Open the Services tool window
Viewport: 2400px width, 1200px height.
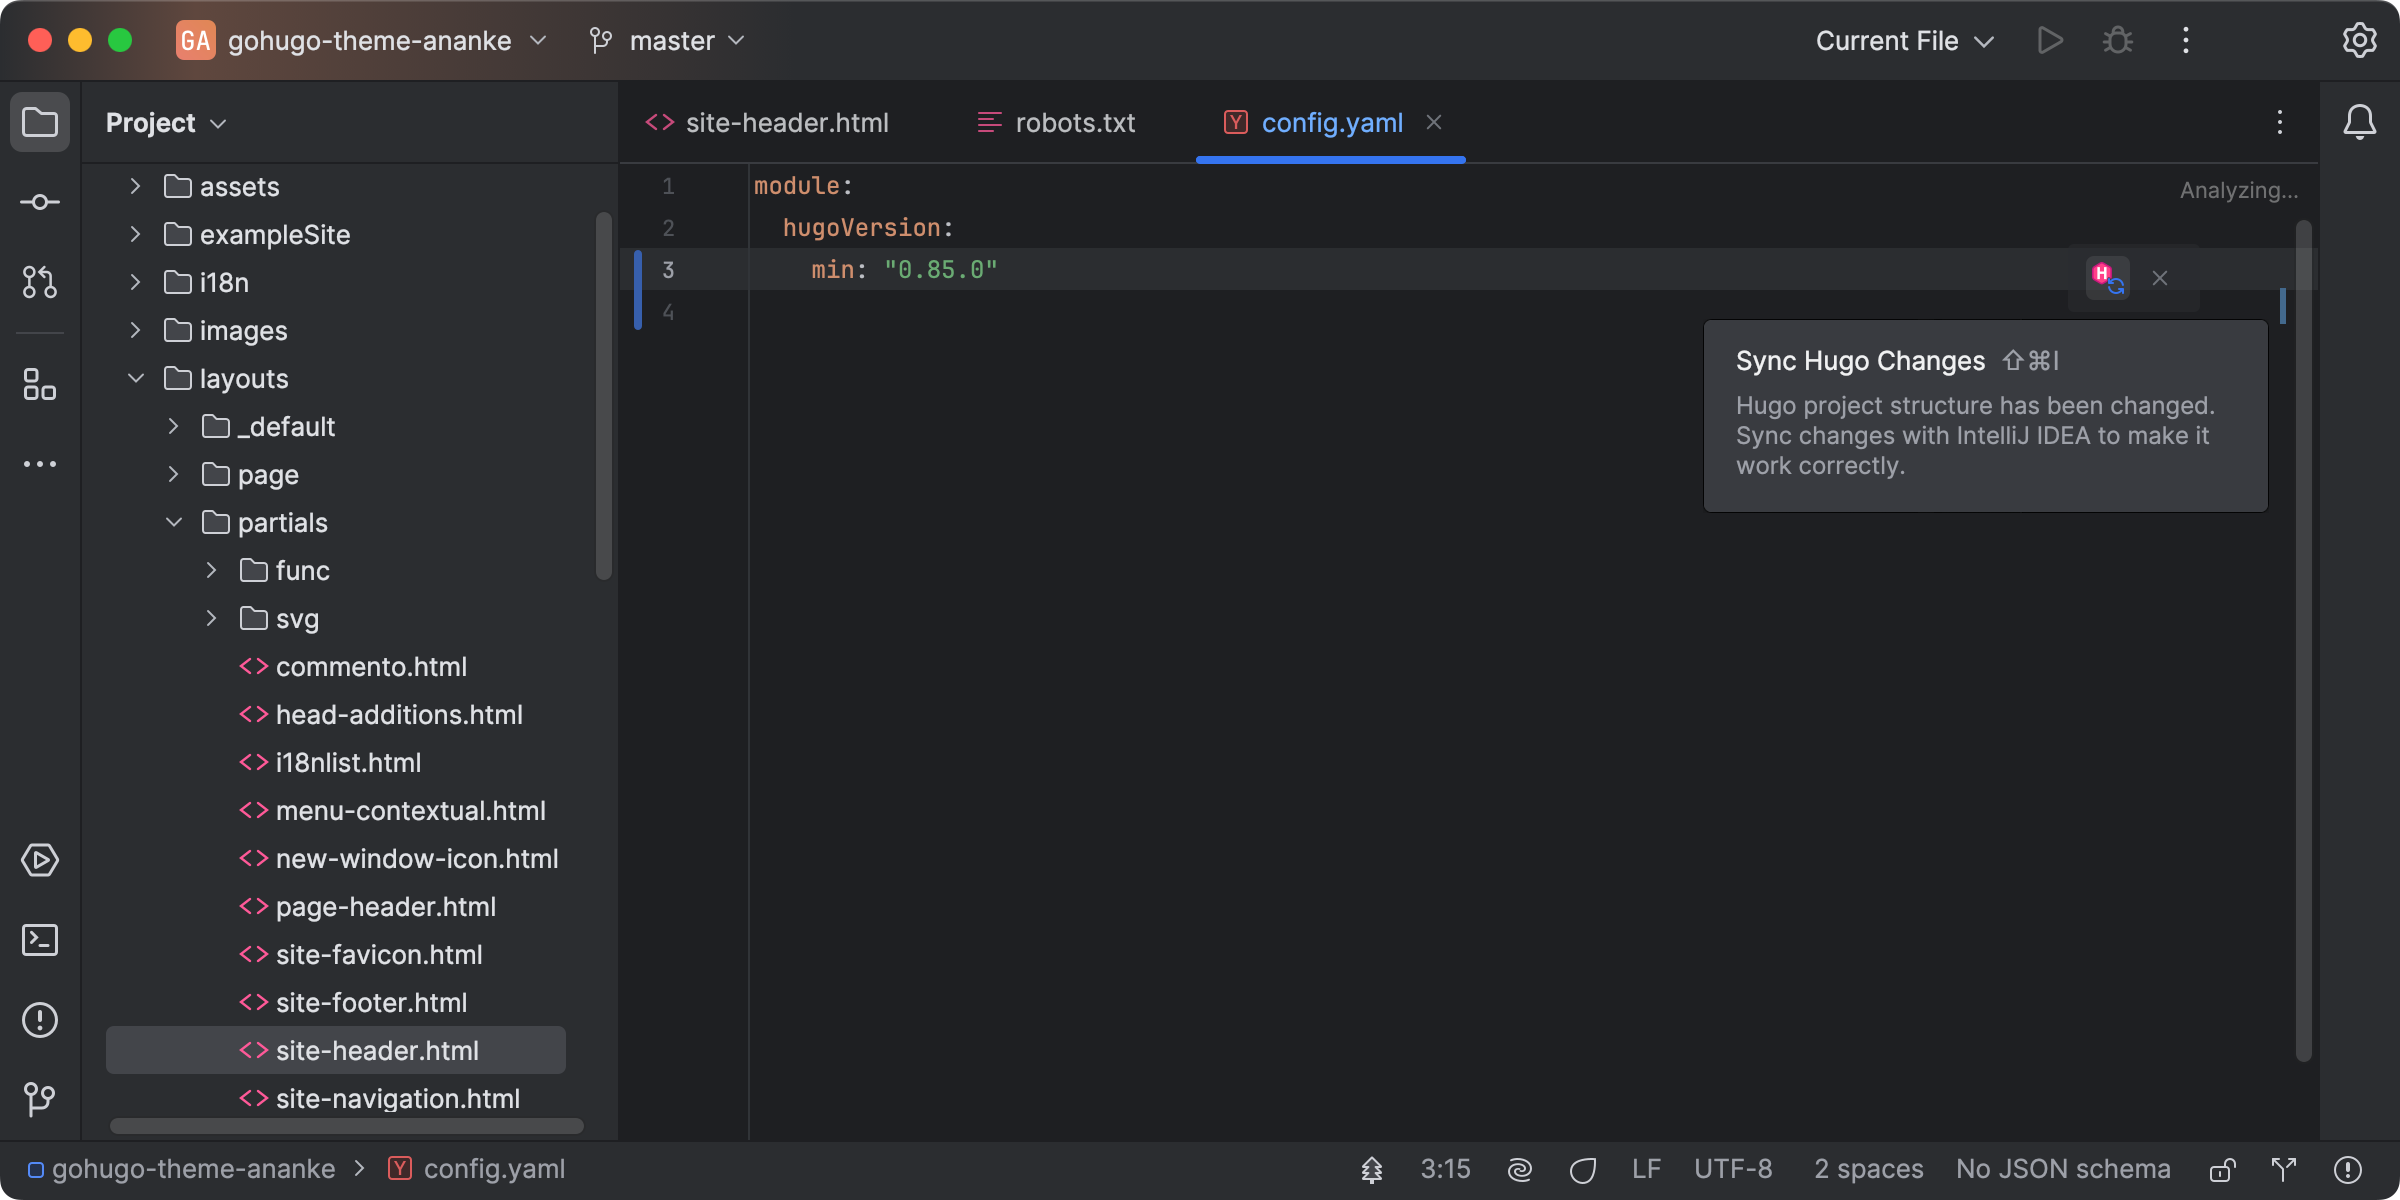point(40,860)
